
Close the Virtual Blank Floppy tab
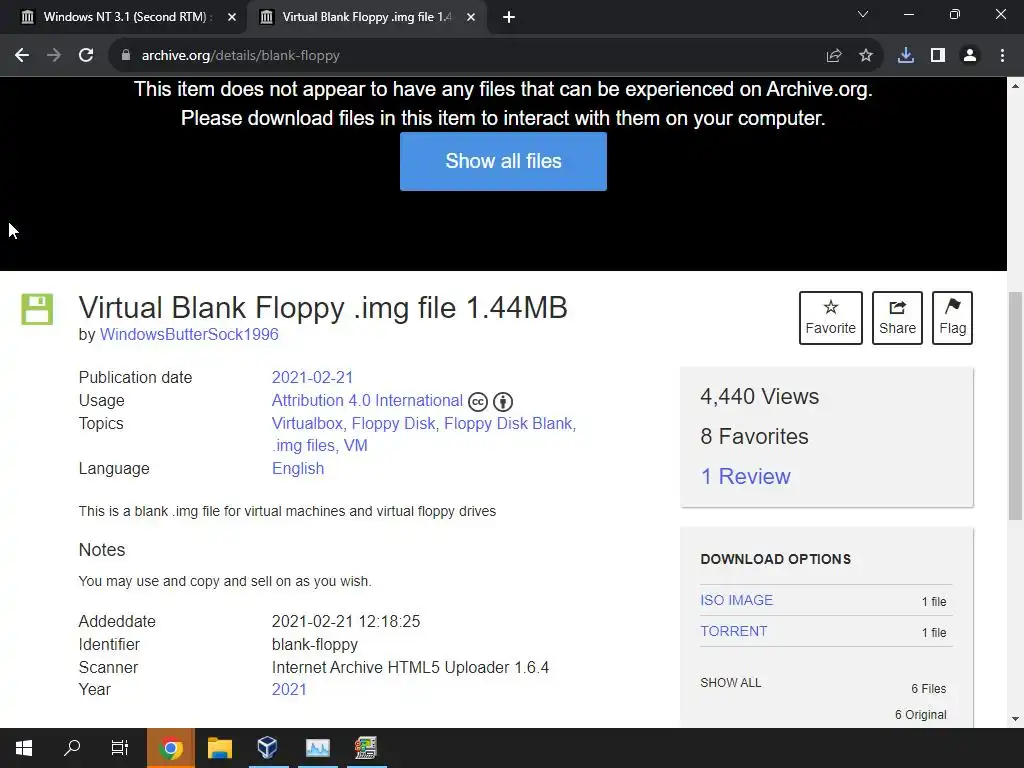pos(471,18)
